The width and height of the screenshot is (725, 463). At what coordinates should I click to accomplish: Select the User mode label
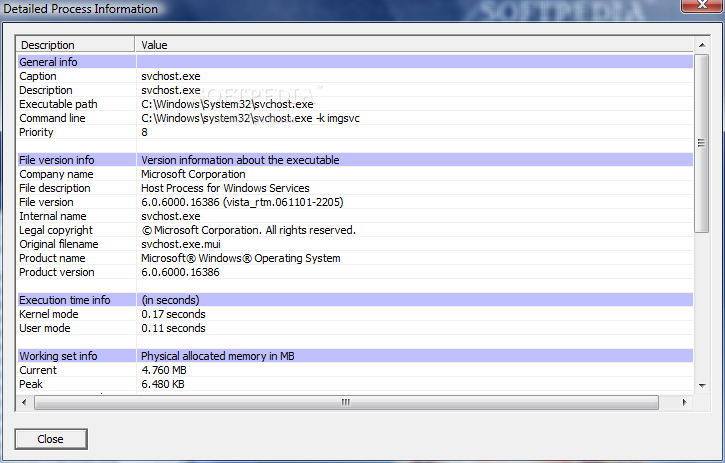click(45, 328)
